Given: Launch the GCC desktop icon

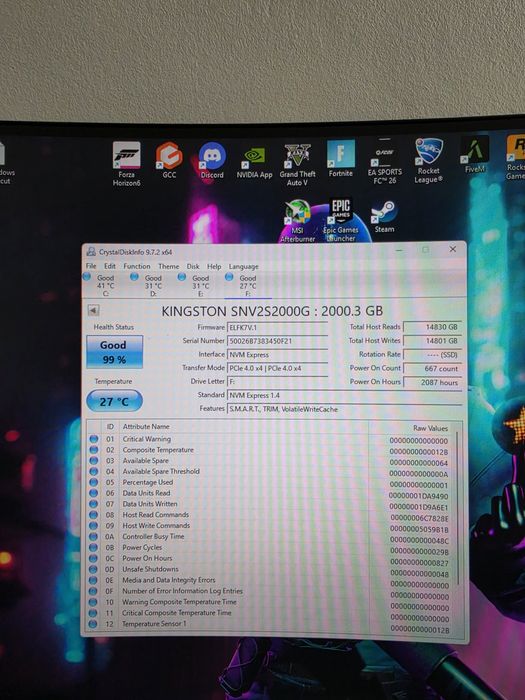Looking at the screenshot, I should point(169,160).
